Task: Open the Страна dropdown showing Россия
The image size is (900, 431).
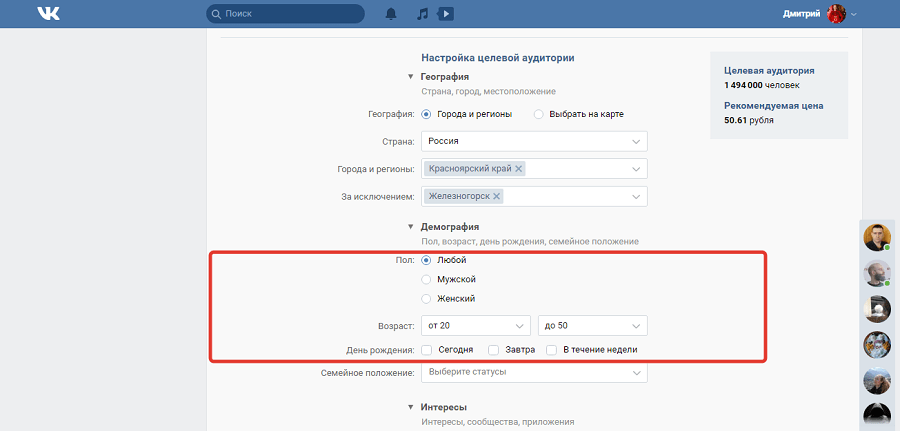Action: (534, 142)
